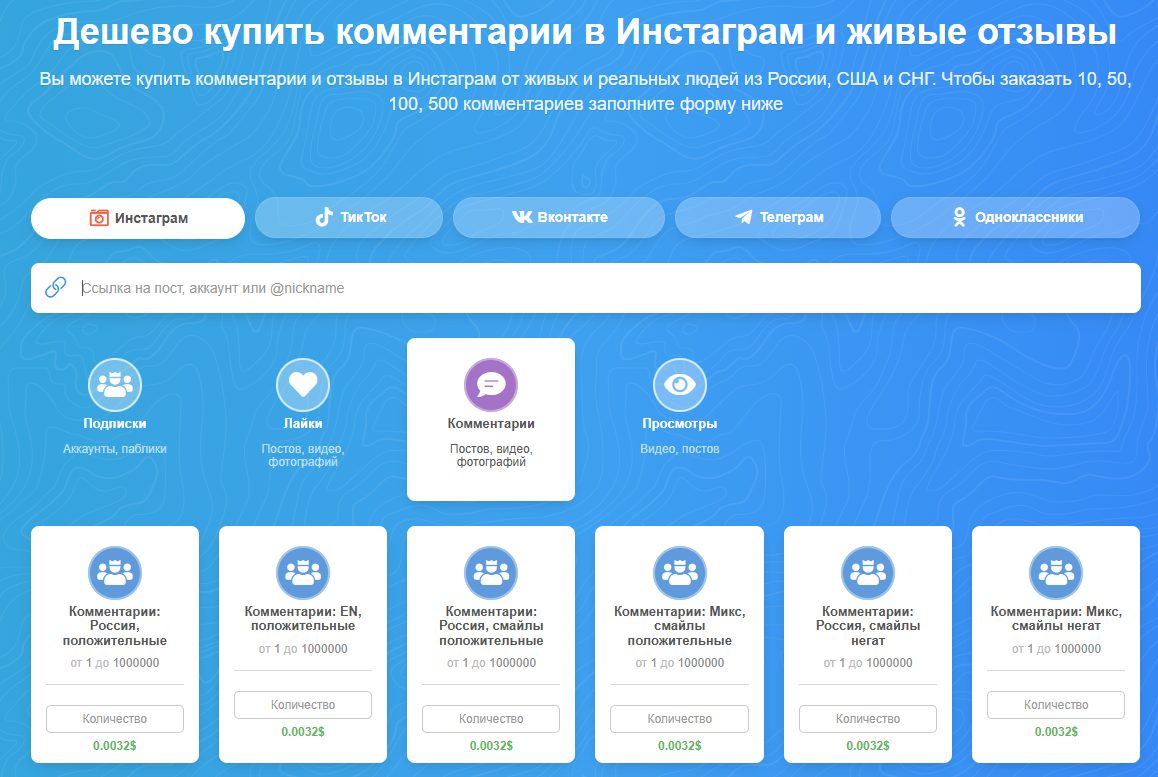Focus Количество field for Микс, смайлы положительные
The height and width of the screenshot is (777, 1158).
pyautogui.click(x=679, y=719)
